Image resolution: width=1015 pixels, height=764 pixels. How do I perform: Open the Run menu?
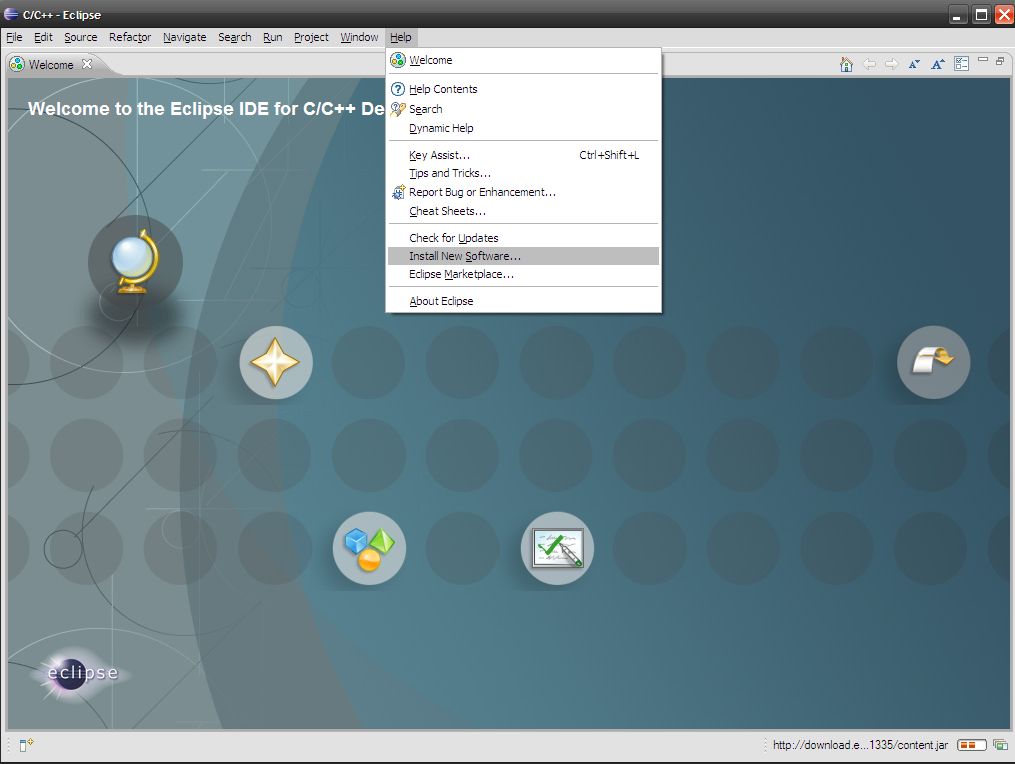pos(273,37)
